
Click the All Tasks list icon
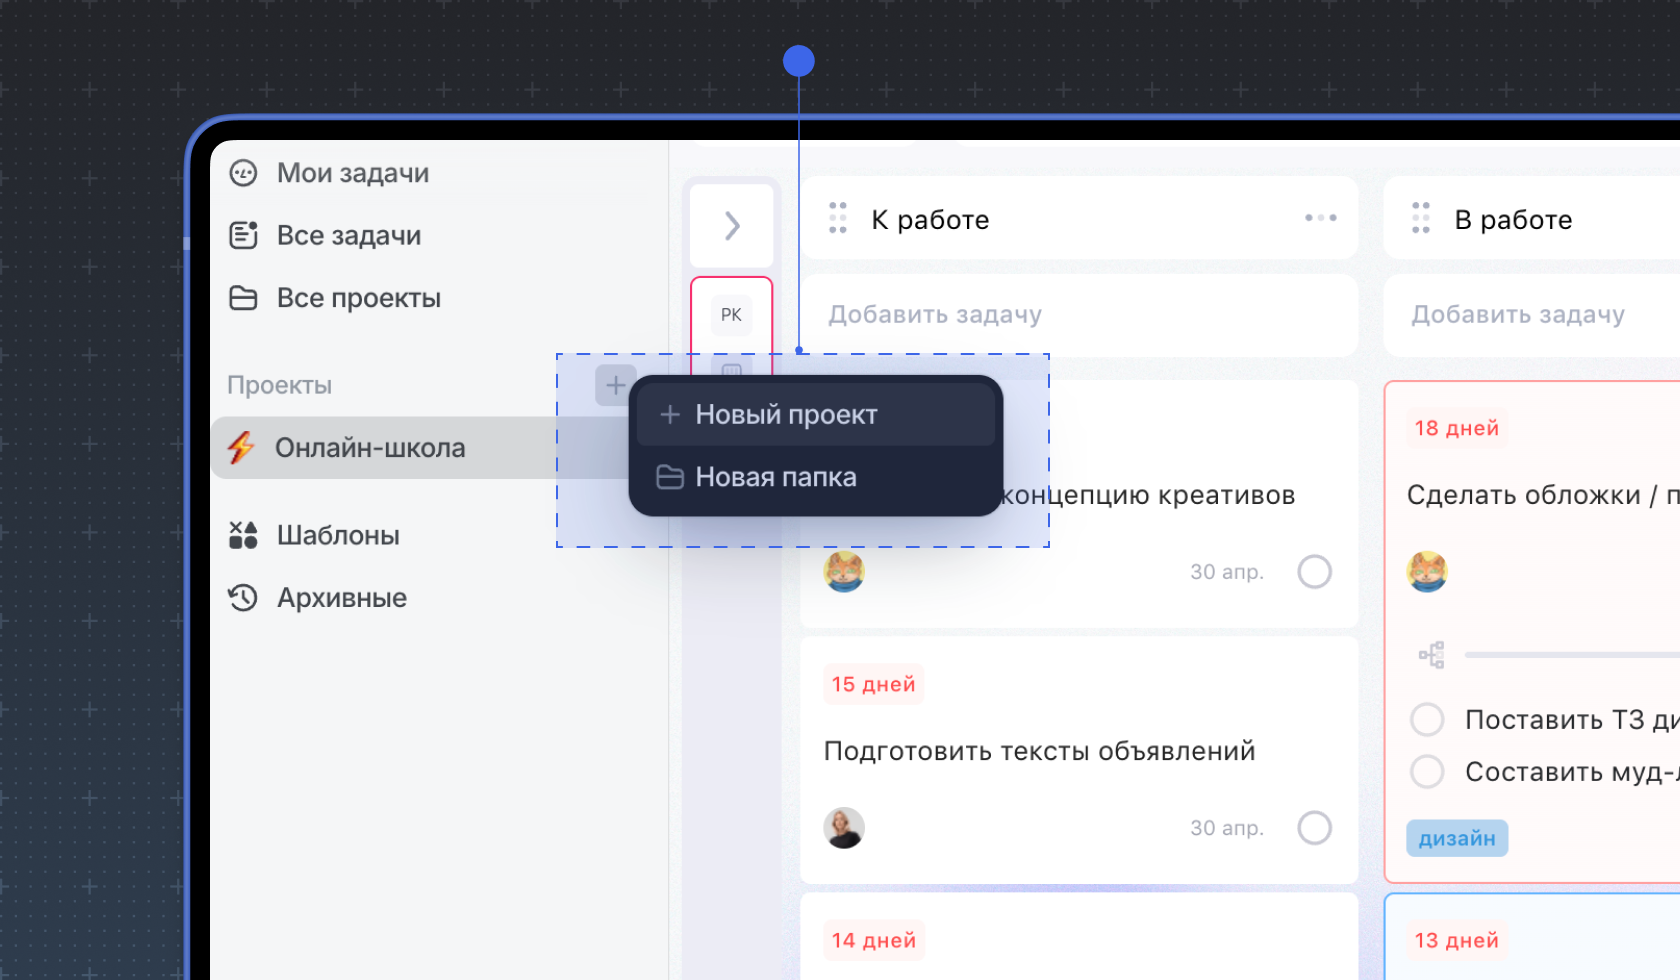243,235
